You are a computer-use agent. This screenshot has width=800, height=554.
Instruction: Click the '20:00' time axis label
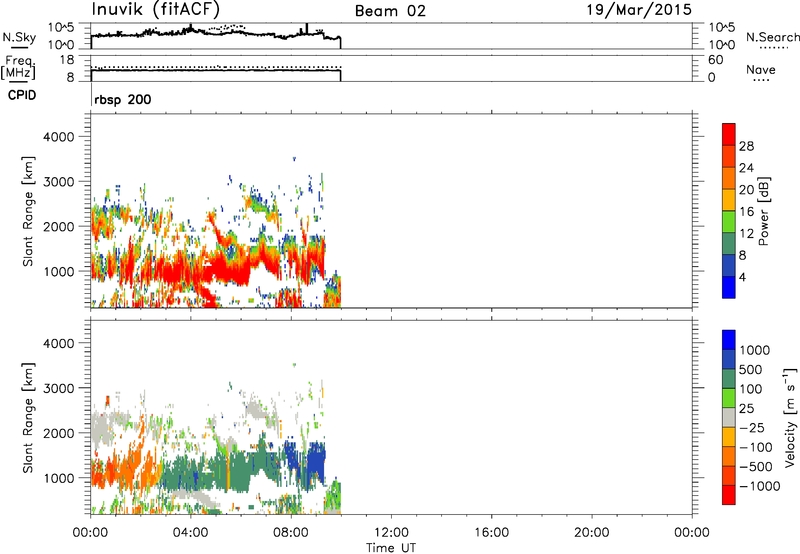(x=592, y=533)
